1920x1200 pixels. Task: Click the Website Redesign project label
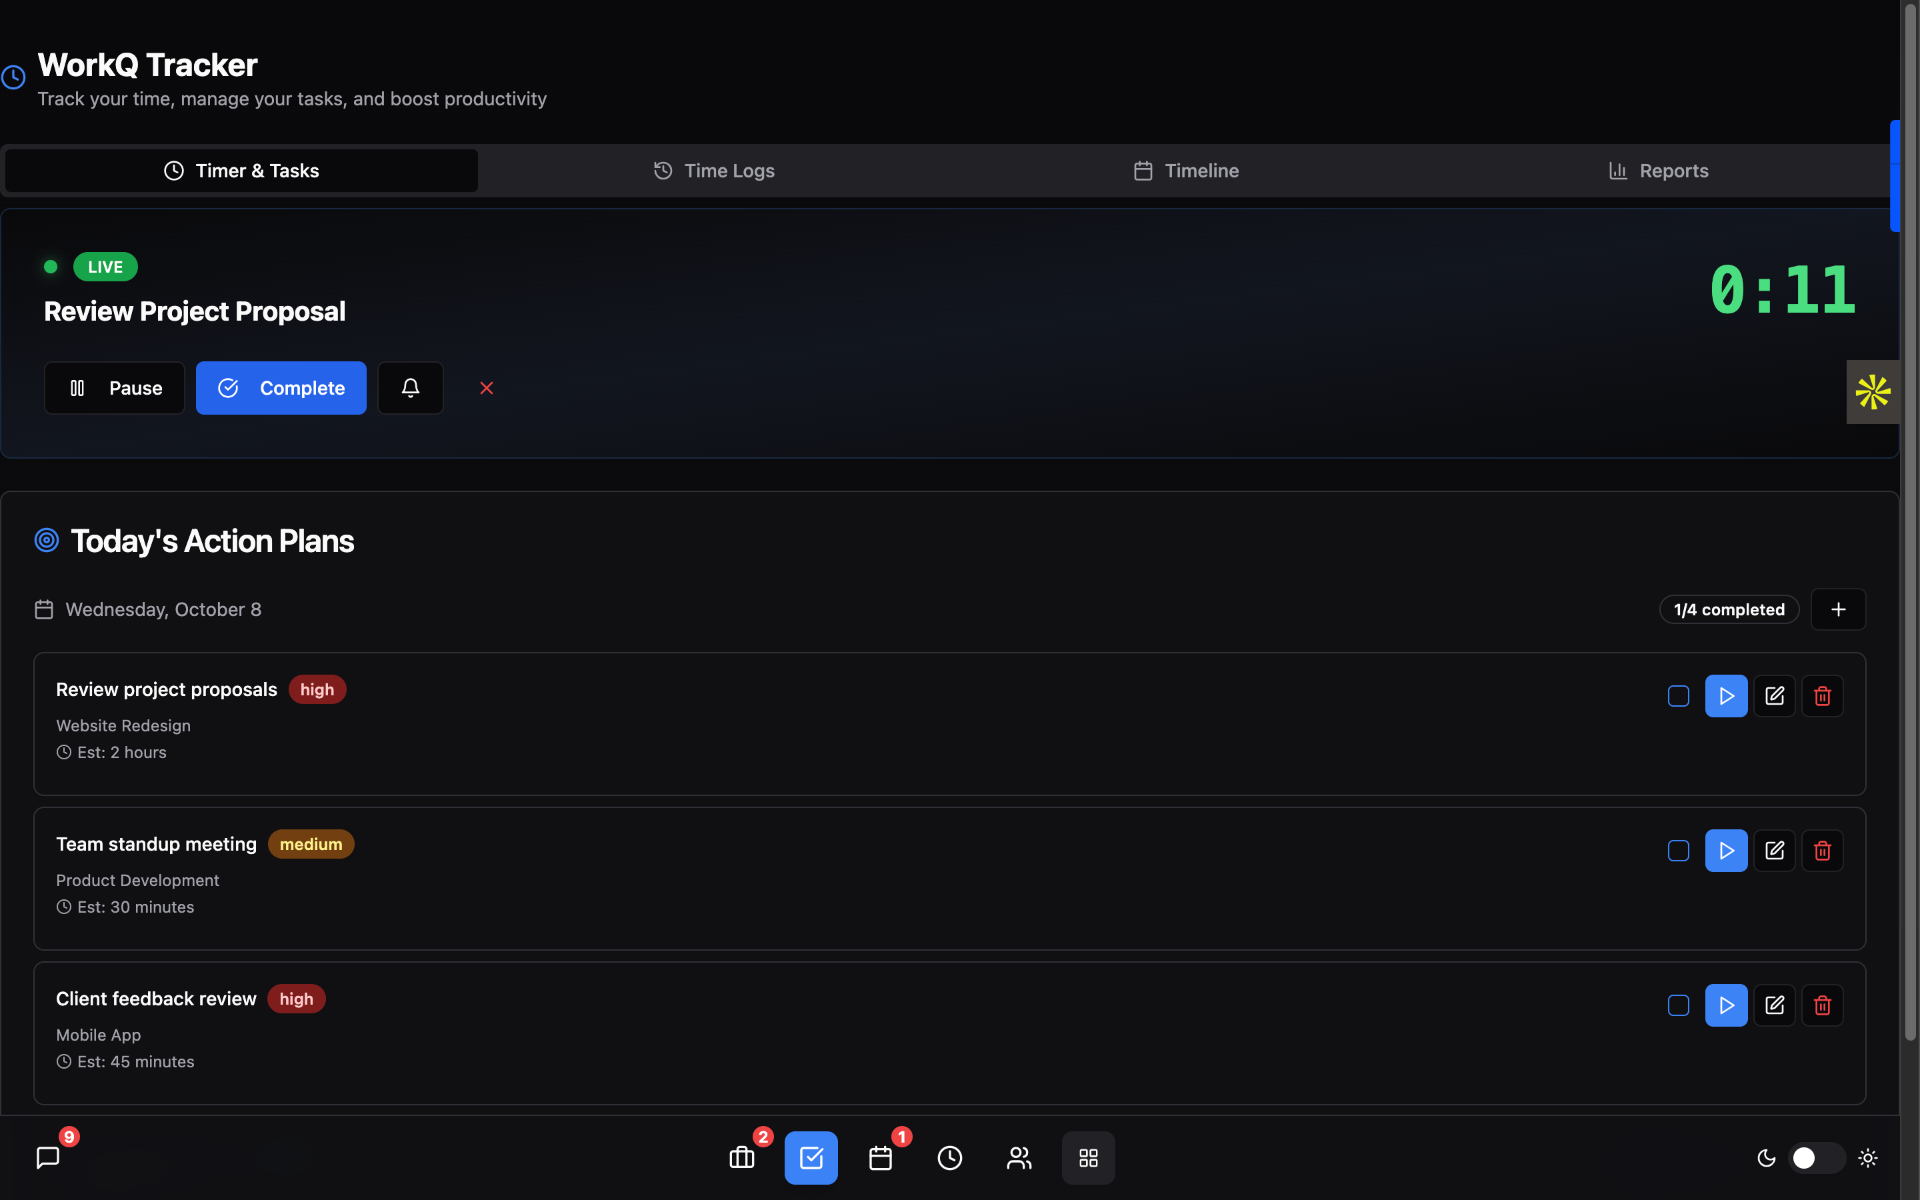(123, 726)
